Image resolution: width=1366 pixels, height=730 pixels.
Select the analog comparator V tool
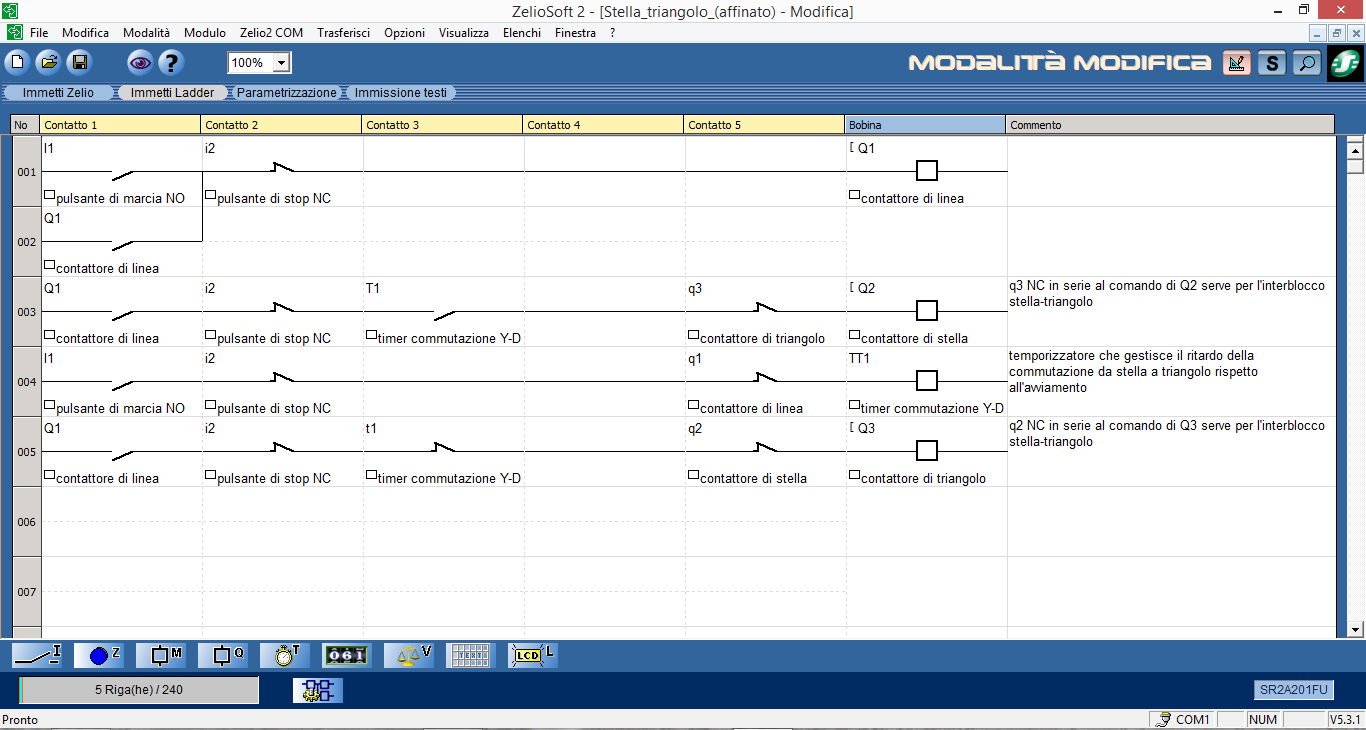click(410, 655)
